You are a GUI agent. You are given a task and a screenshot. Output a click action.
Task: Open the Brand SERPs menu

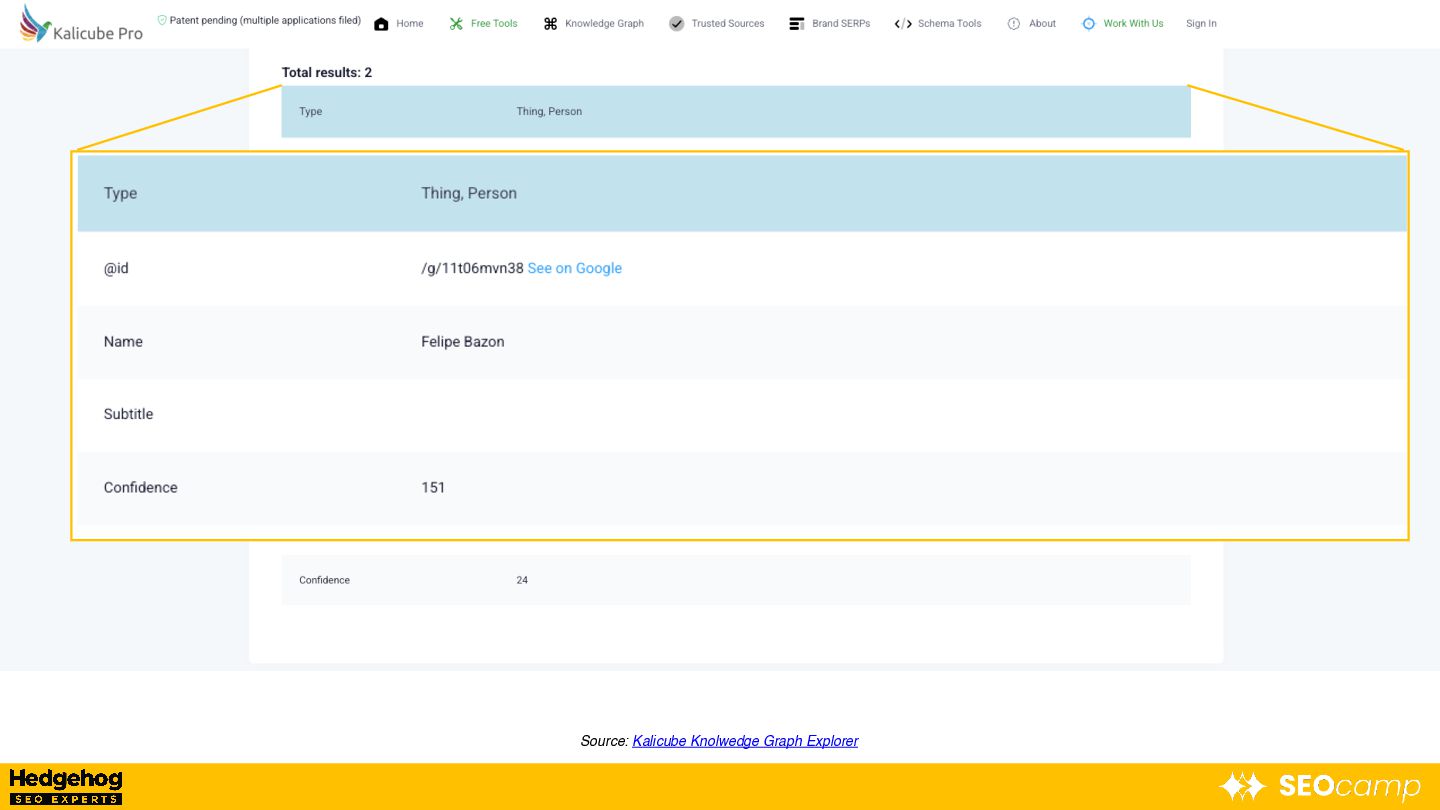coord(841,24)
